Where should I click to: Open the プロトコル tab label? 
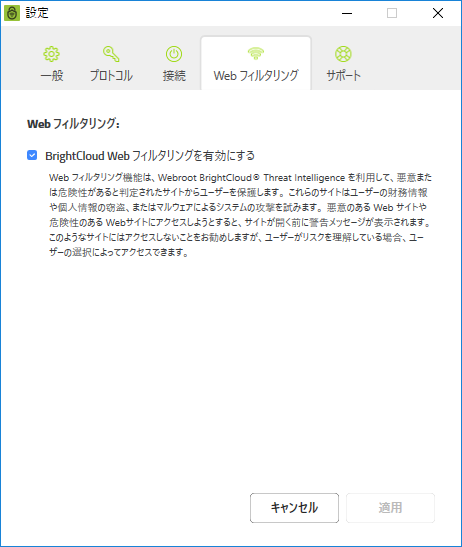(111, 75)
